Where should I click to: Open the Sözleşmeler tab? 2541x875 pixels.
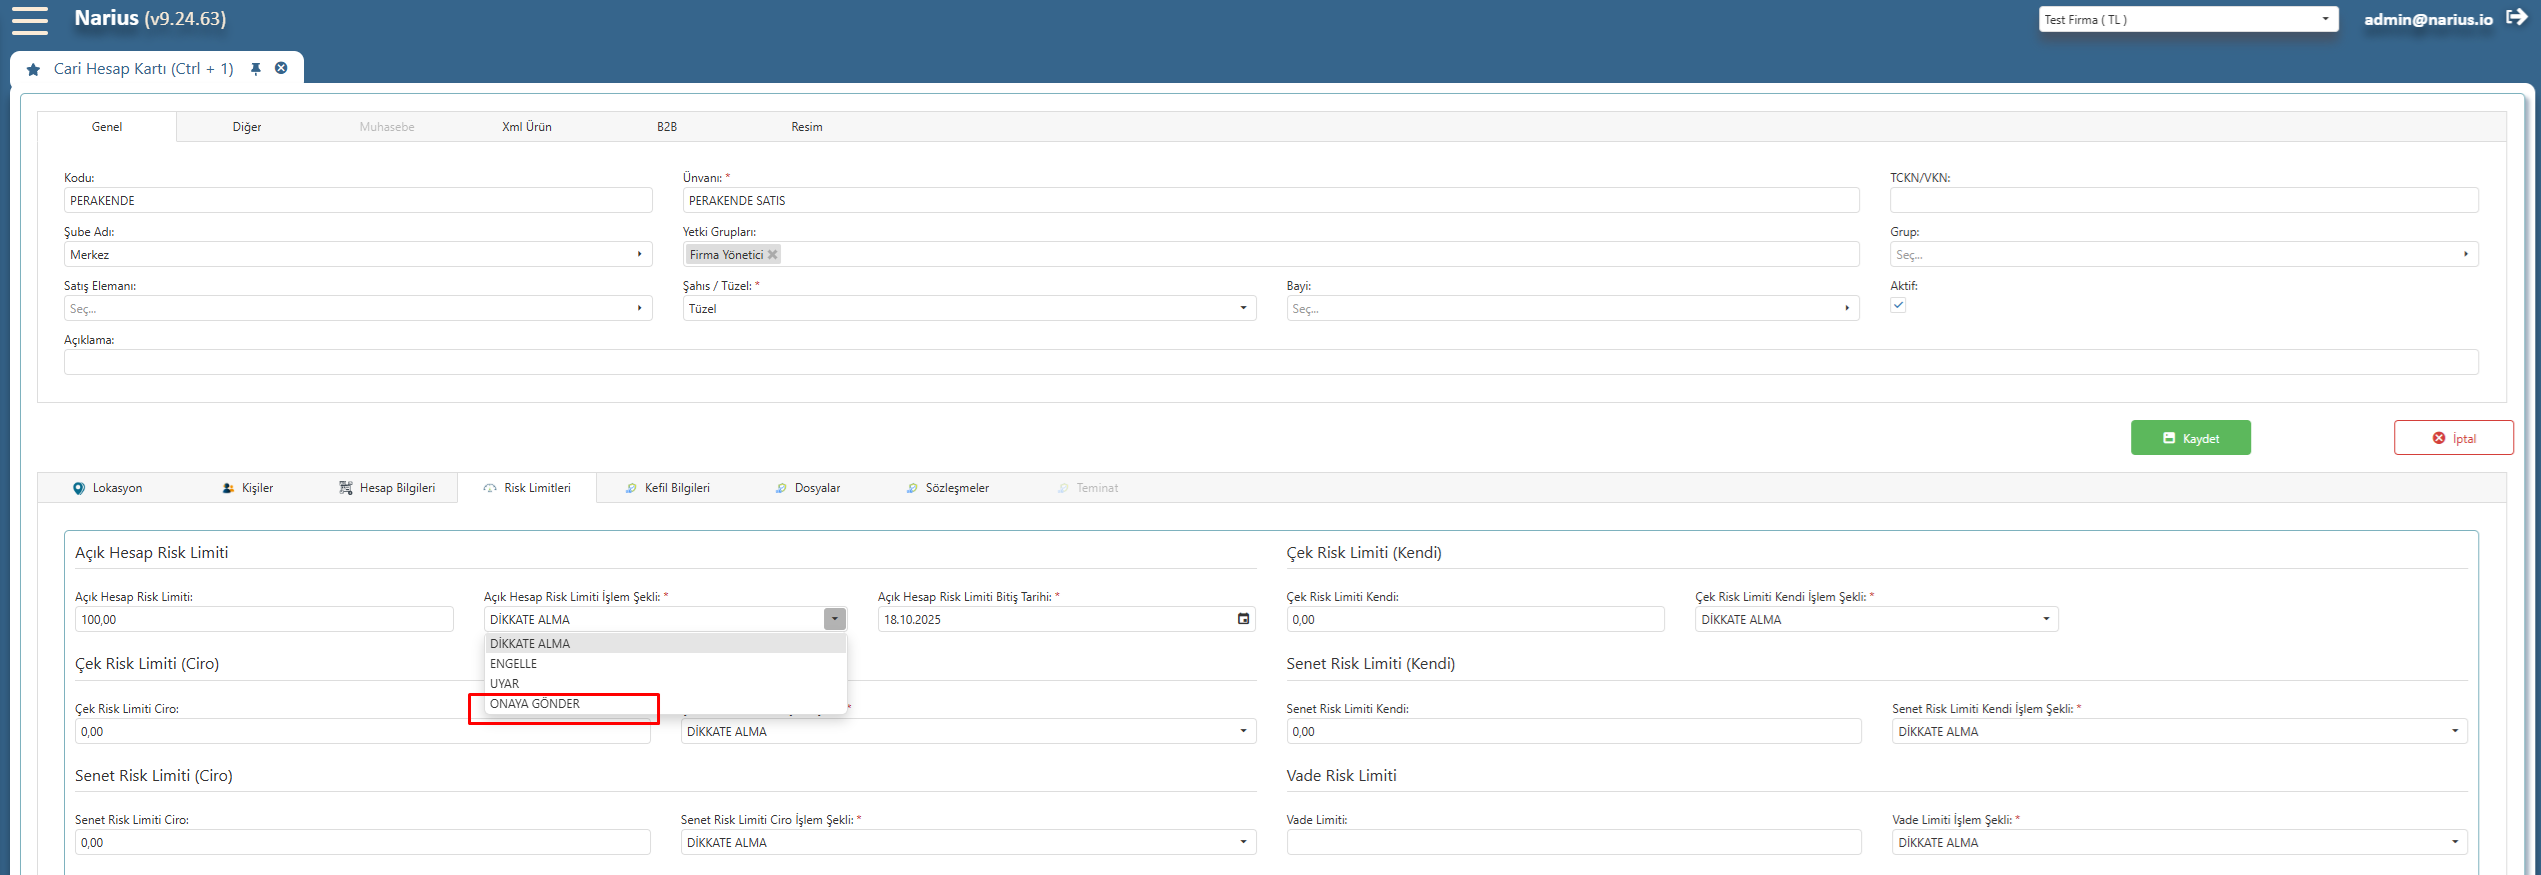tap(948, 488)
